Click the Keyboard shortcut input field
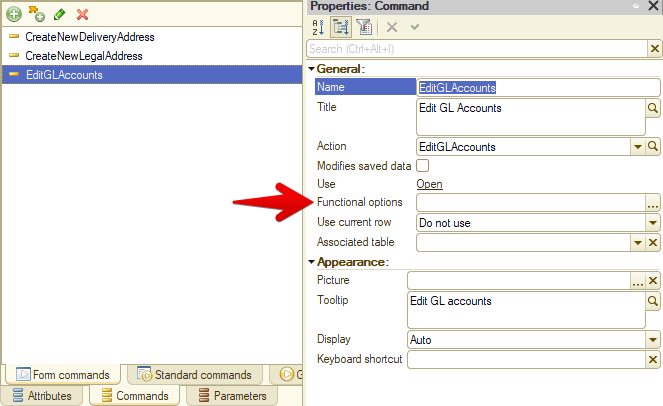 click(x=526, y=360)
